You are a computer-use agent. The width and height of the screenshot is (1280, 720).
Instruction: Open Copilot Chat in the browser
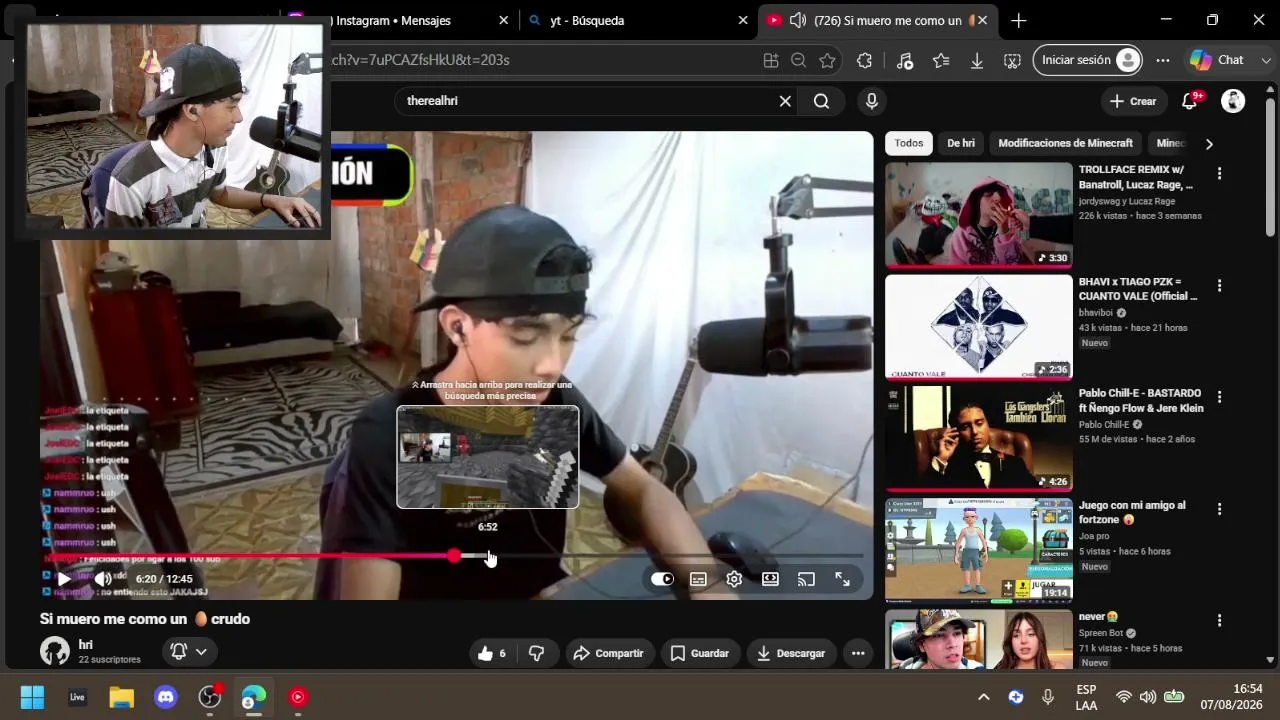[1217, 60]
